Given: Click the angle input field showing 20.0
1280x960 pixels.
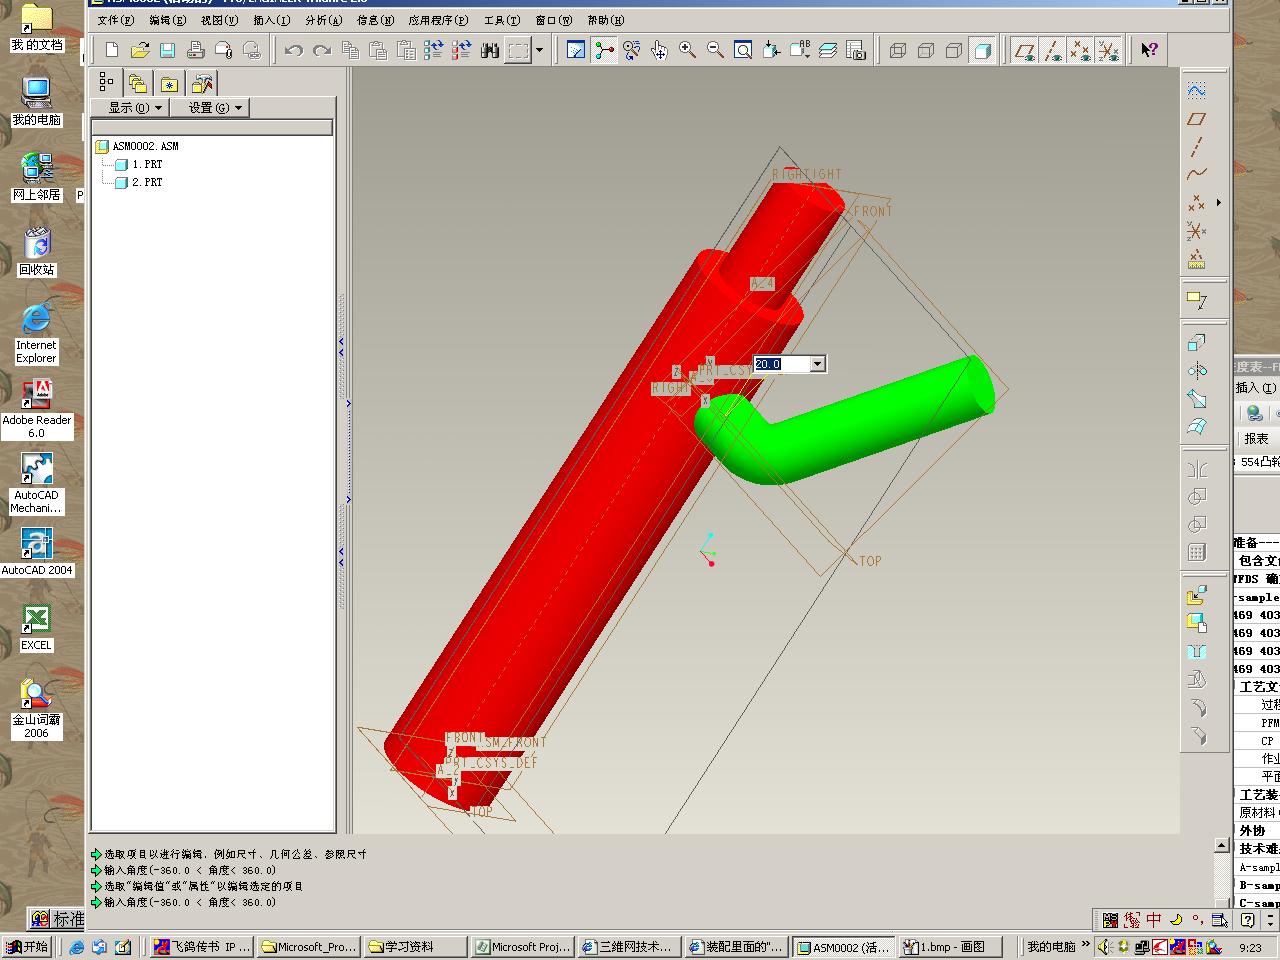Looking at the screenshot, I should tap(781, 364).
